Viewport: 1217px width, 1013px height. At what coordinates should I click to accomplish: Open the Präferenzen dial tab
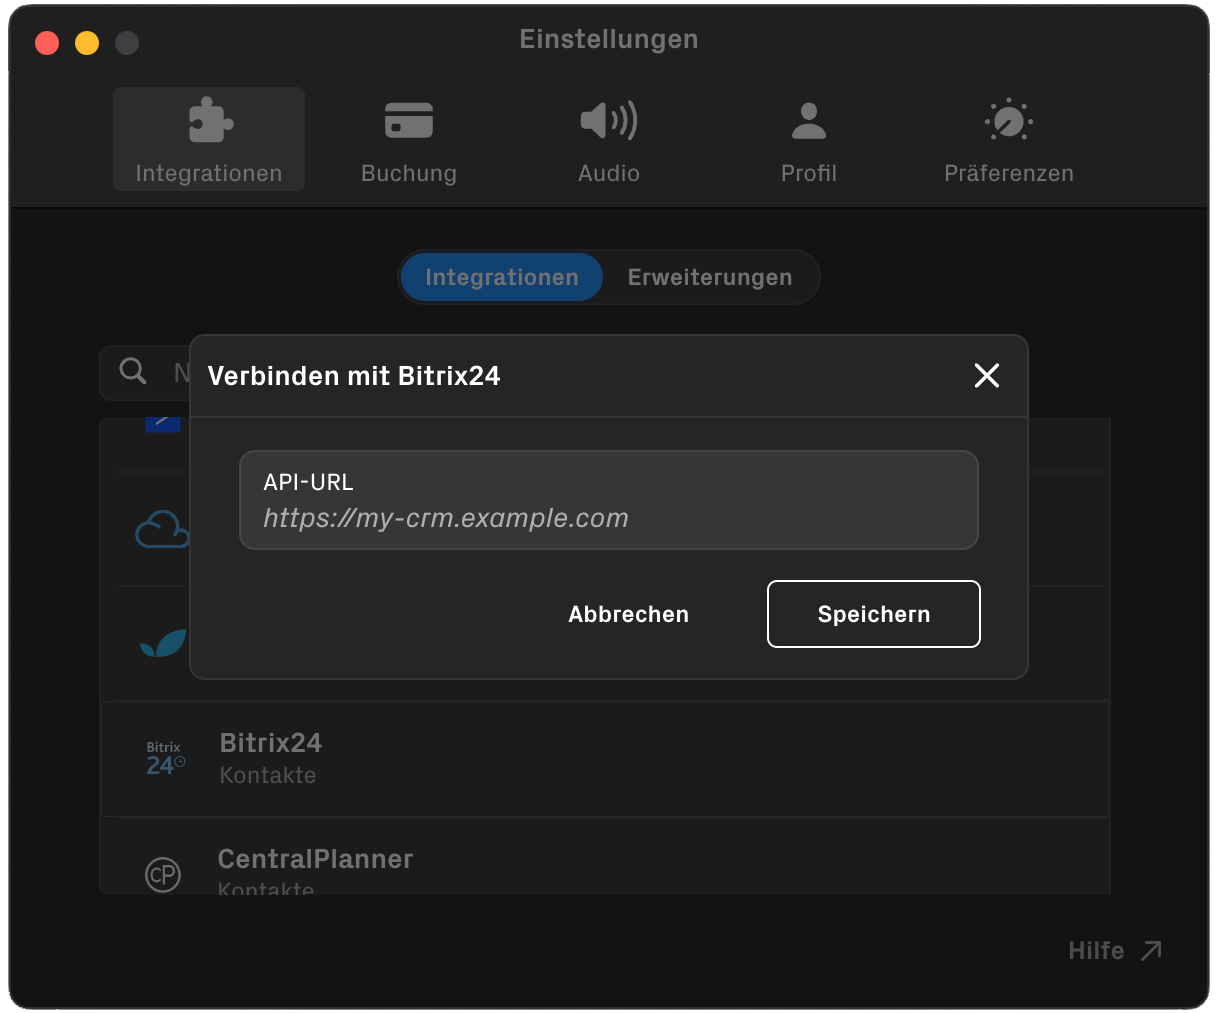click(x=1009, y=139)
